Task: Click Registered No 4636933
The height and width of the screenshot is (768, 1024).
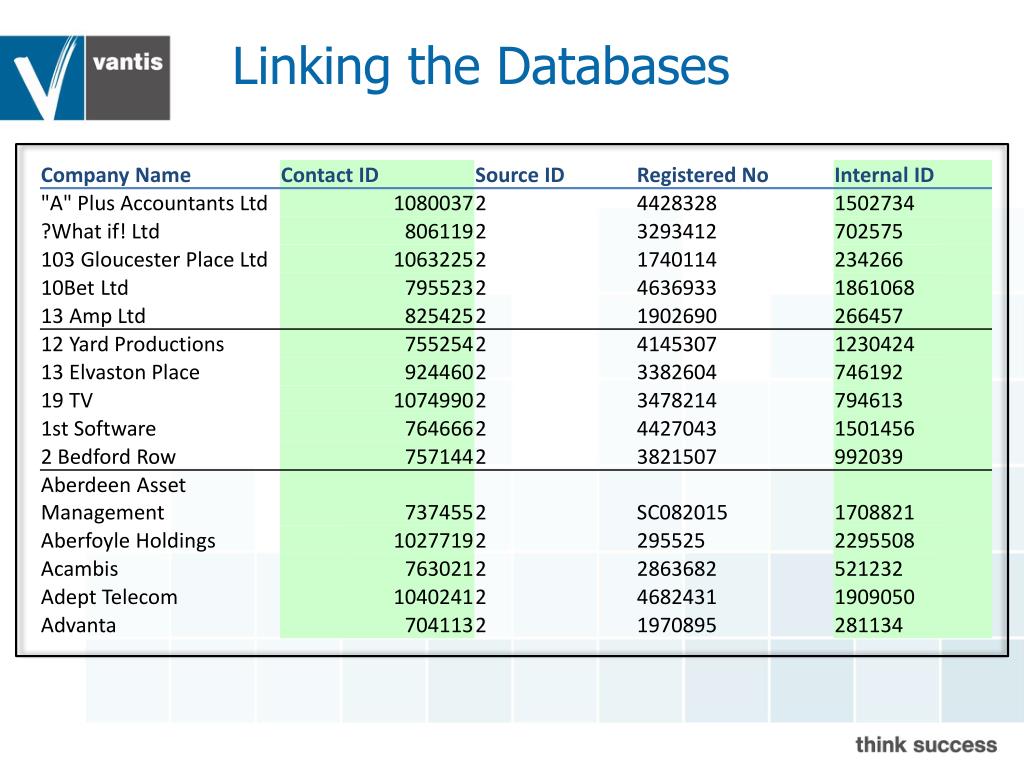Action: pyautogui.click(x=677, y=287)
